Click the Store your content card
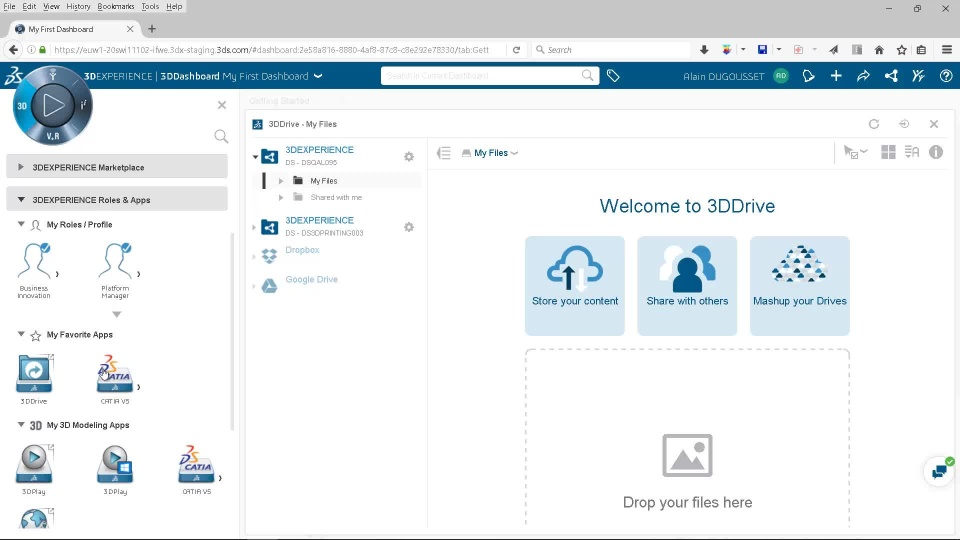The width and height of the screenshot is (960, 540). click(575, 285)
